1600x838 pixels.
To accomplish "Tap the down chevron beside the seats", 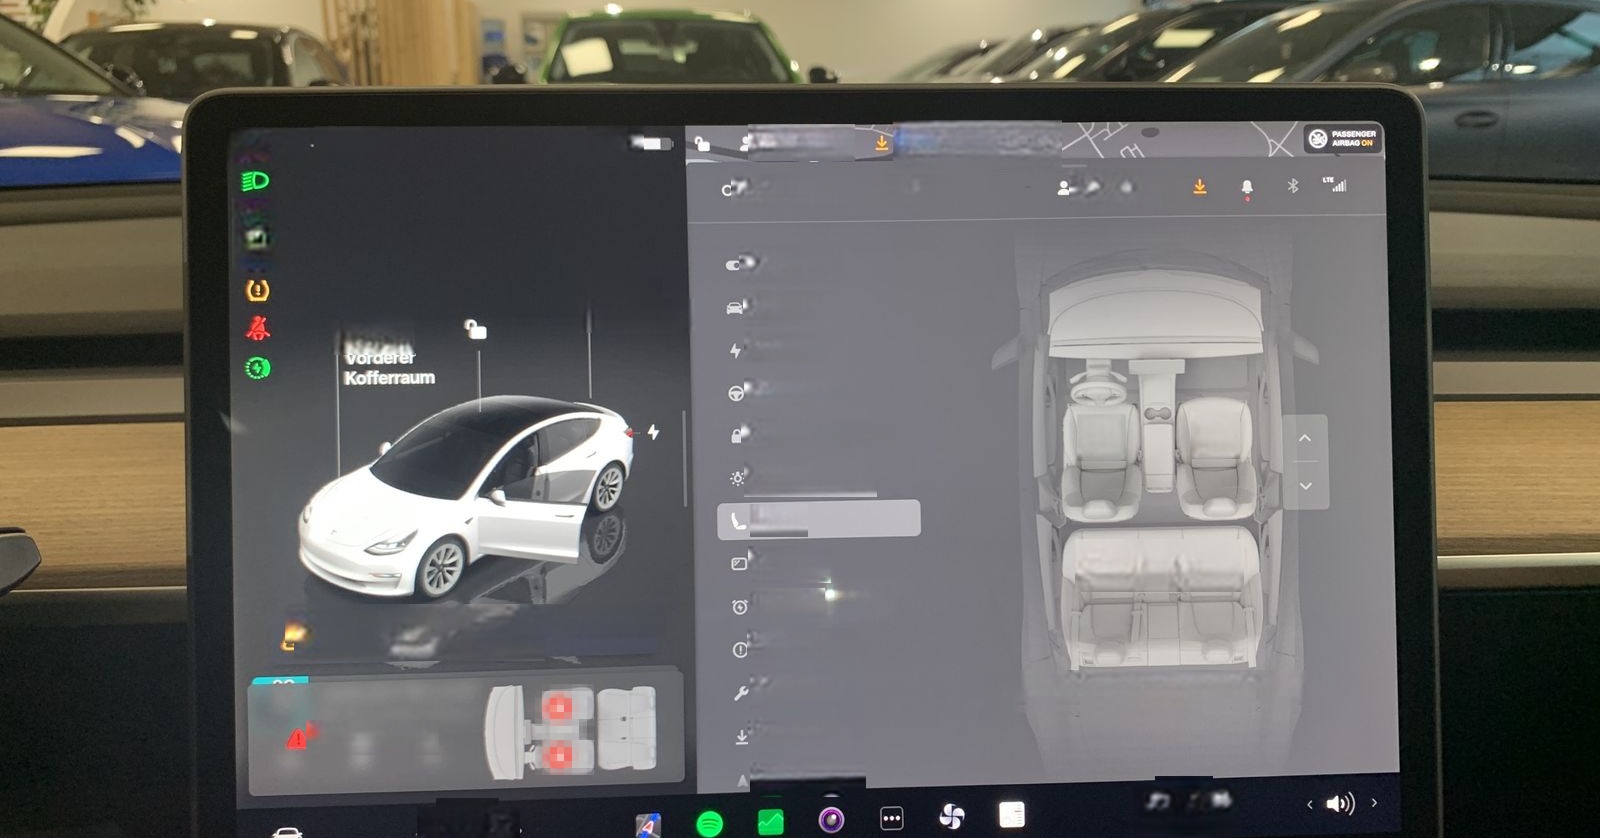I will point(1305,485).
